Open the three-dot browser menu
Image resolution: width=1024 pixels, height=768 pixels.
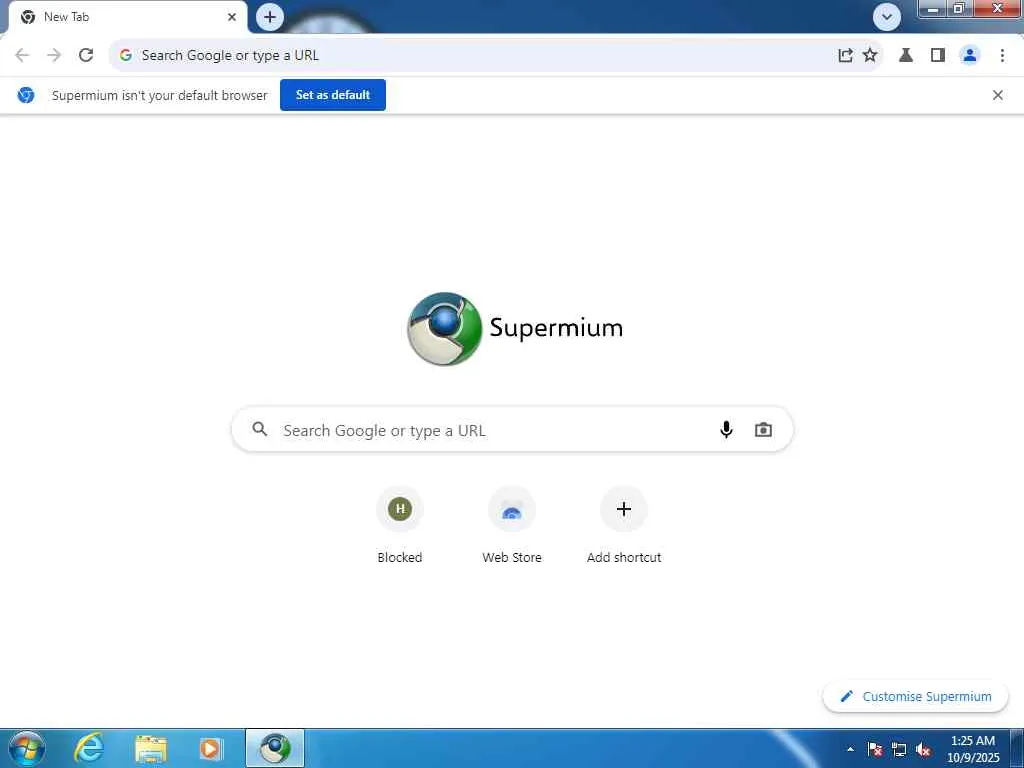(x=1002, y=56)
